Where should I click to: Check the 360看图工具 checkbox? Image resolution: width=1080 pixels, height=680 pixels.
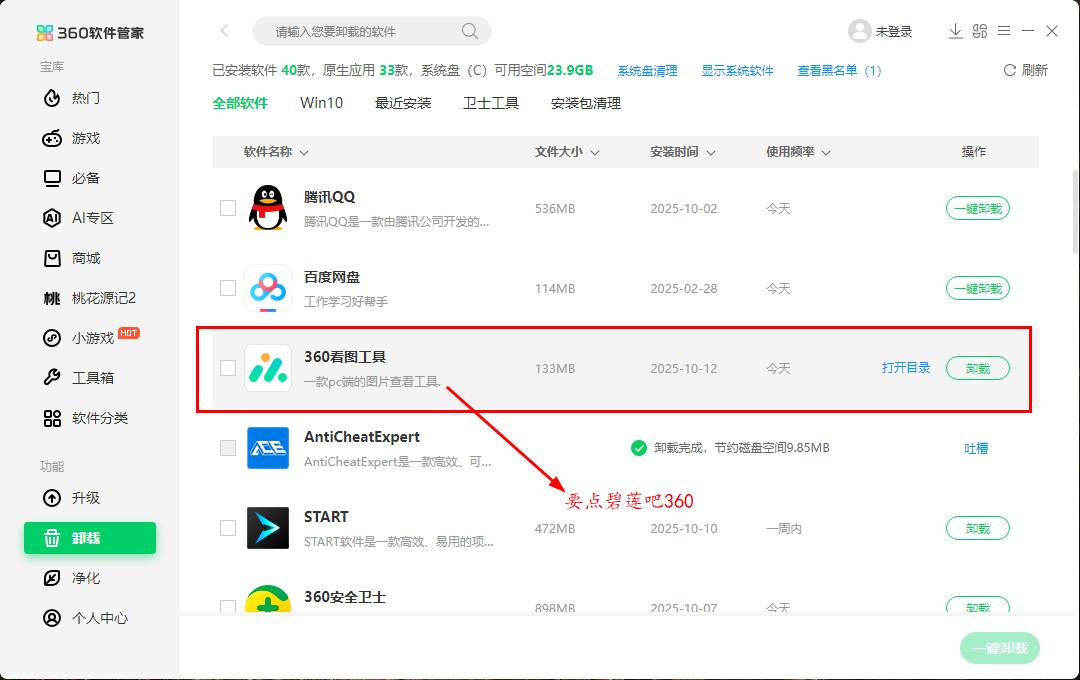click(228, 368)
